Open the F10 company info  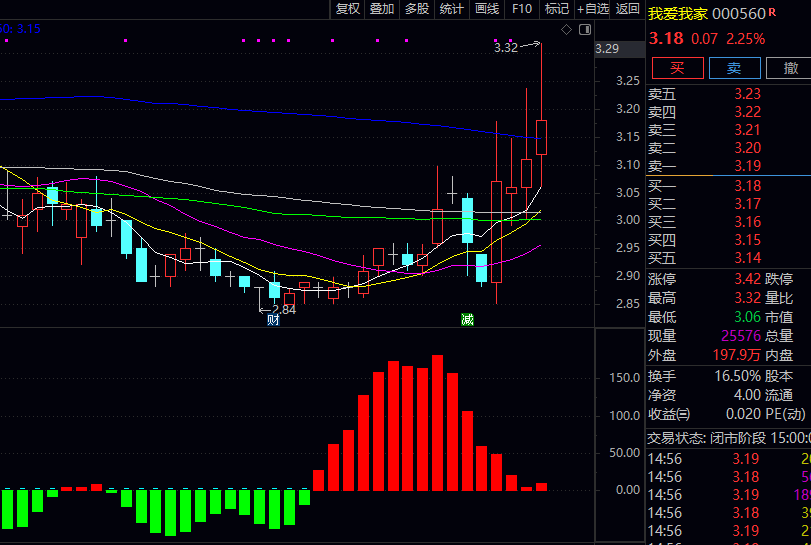click(x=522, y=9)
